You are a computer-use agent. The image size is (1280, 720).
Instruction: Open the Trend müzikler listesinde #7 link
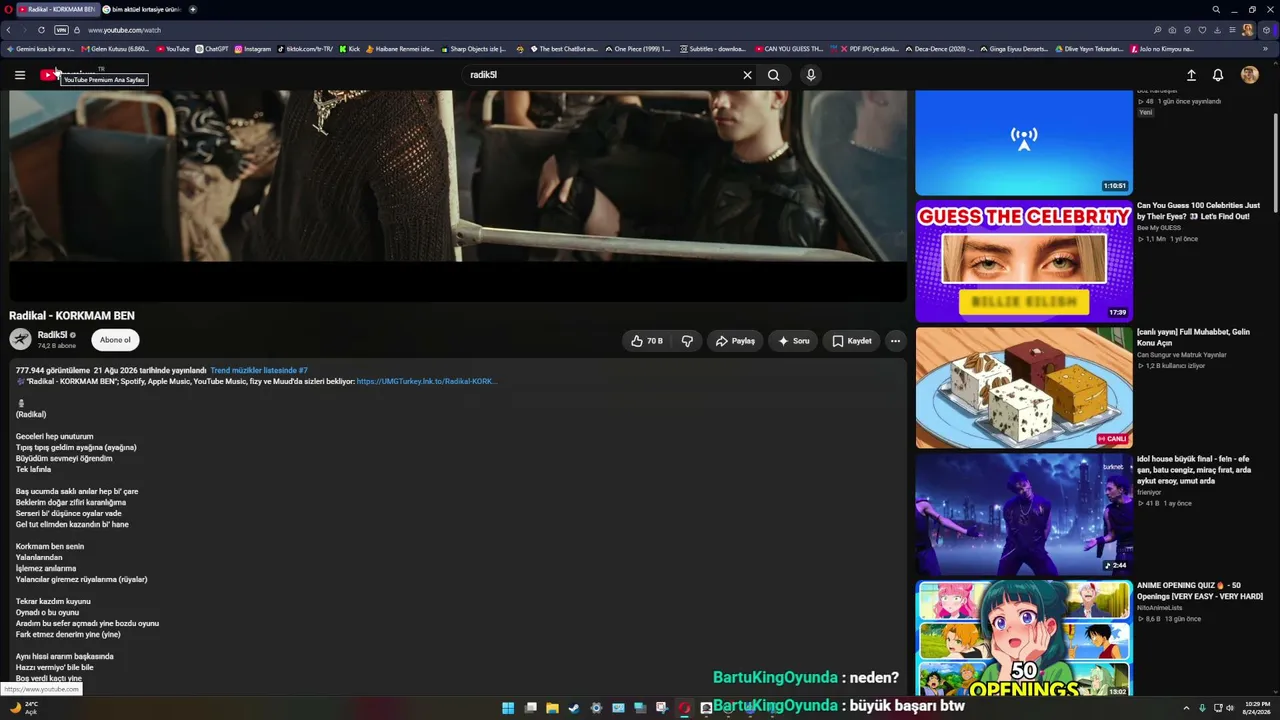[259, 370]
